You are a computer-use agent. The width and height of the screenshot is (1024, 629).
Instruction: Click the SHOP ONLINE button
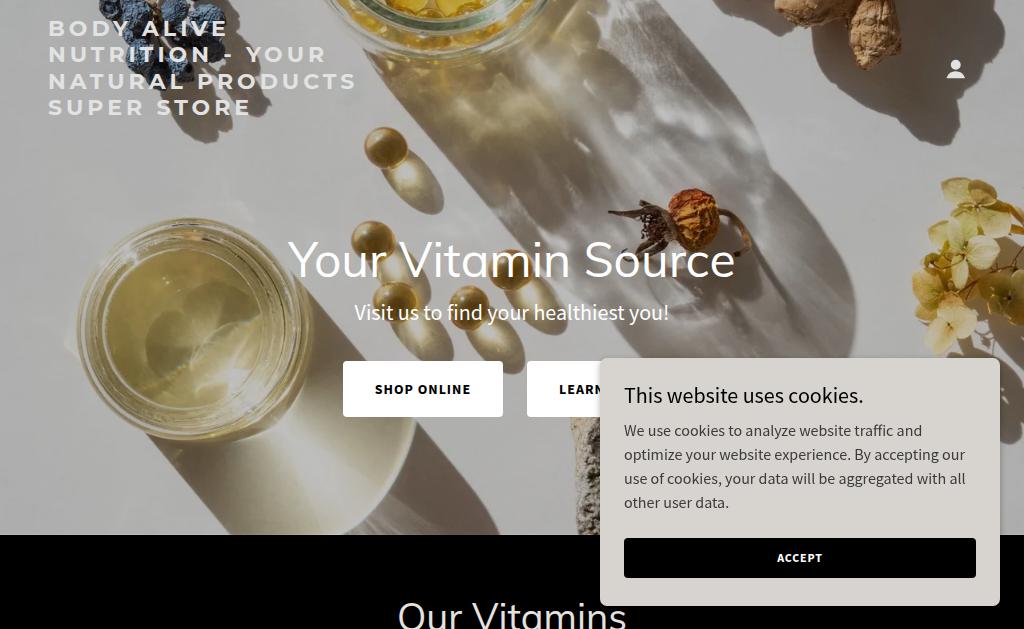423,389
